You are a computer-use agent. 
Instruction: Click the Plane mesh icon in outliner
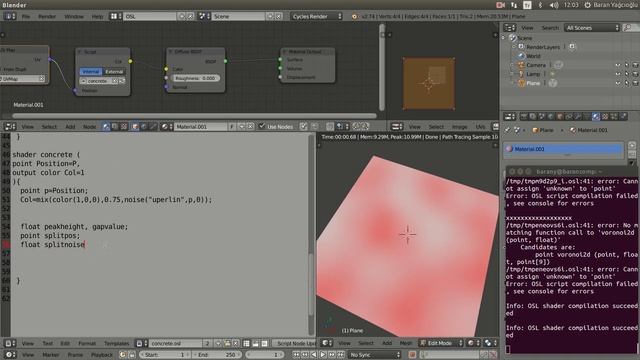(x=521, y=83)
